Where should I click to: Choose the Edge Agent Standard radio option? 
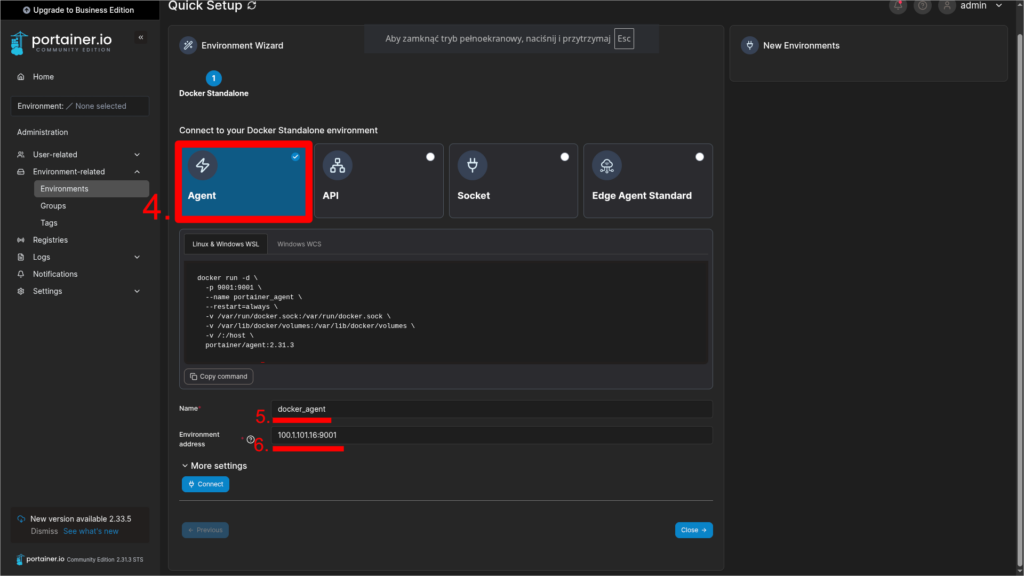pyautogui.click(x=699, y=157)
